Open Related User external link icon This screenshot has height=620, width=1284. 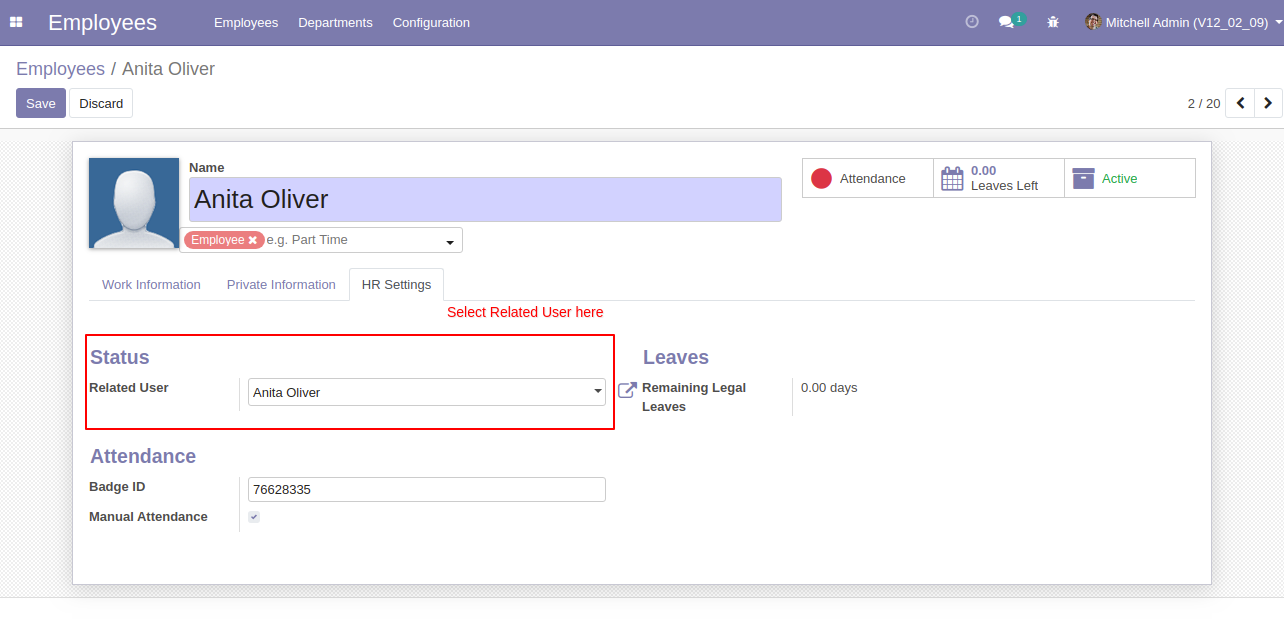coord(627,390)
